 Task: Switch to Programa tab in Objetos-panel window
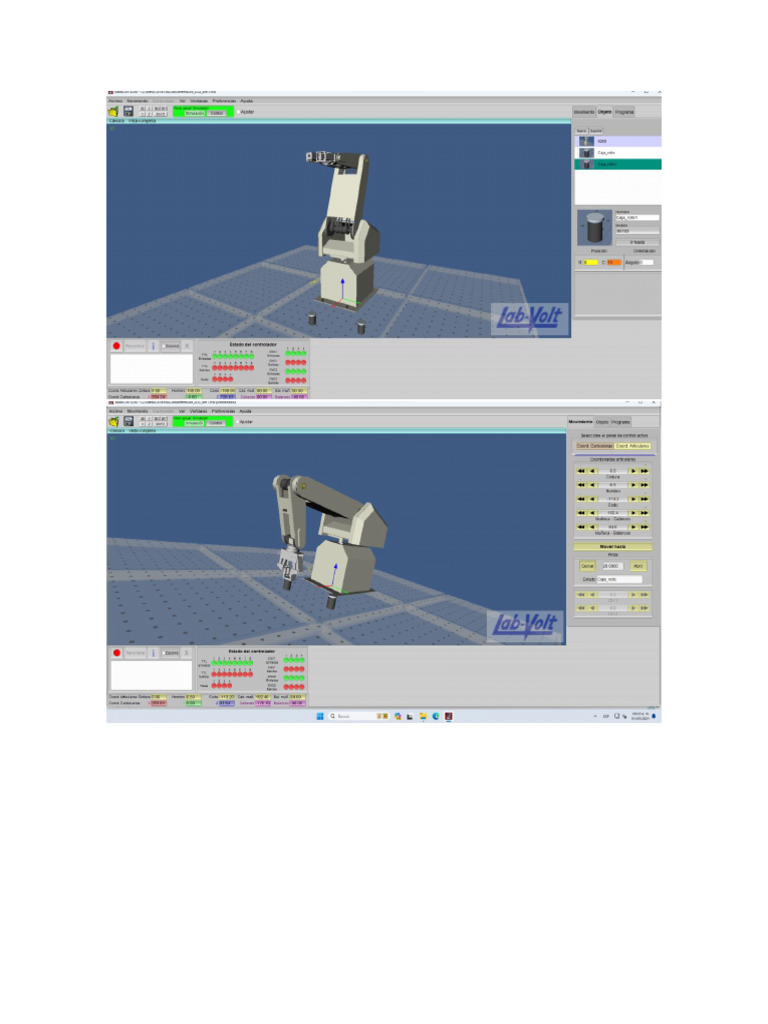[x=624, y=112]
